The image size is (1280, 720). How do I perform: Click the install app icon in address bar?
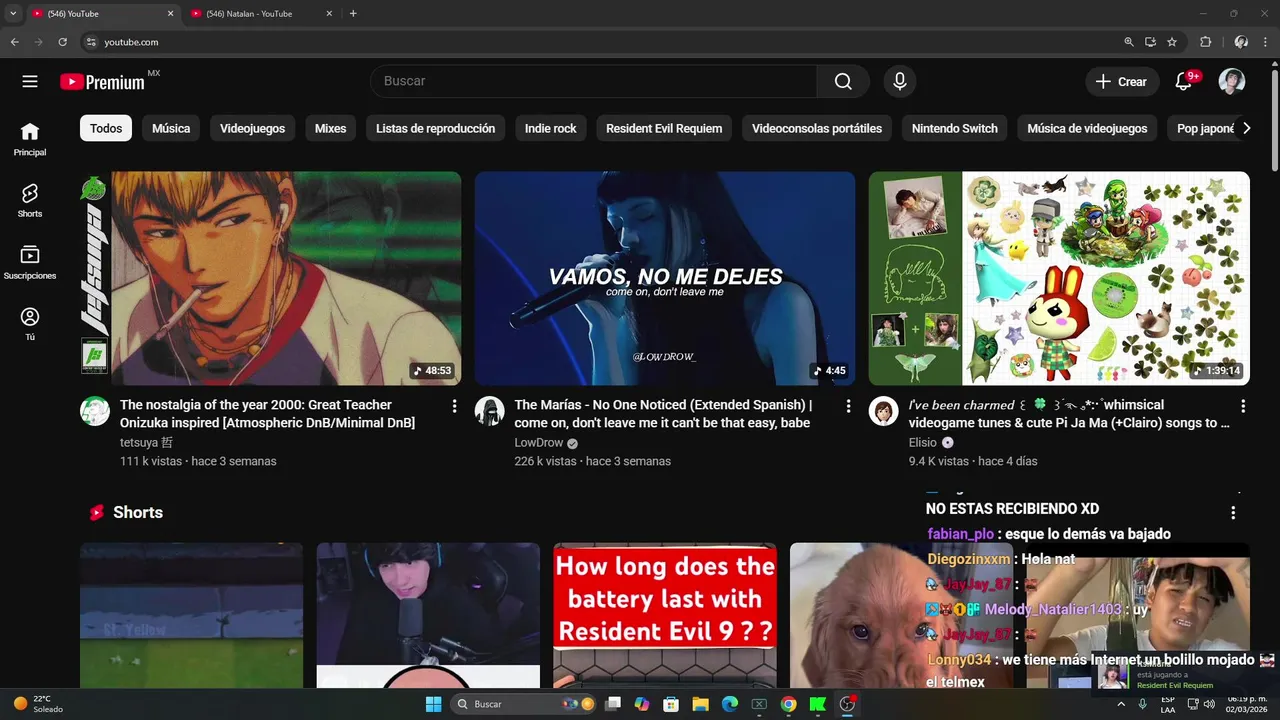point(1150,42)
